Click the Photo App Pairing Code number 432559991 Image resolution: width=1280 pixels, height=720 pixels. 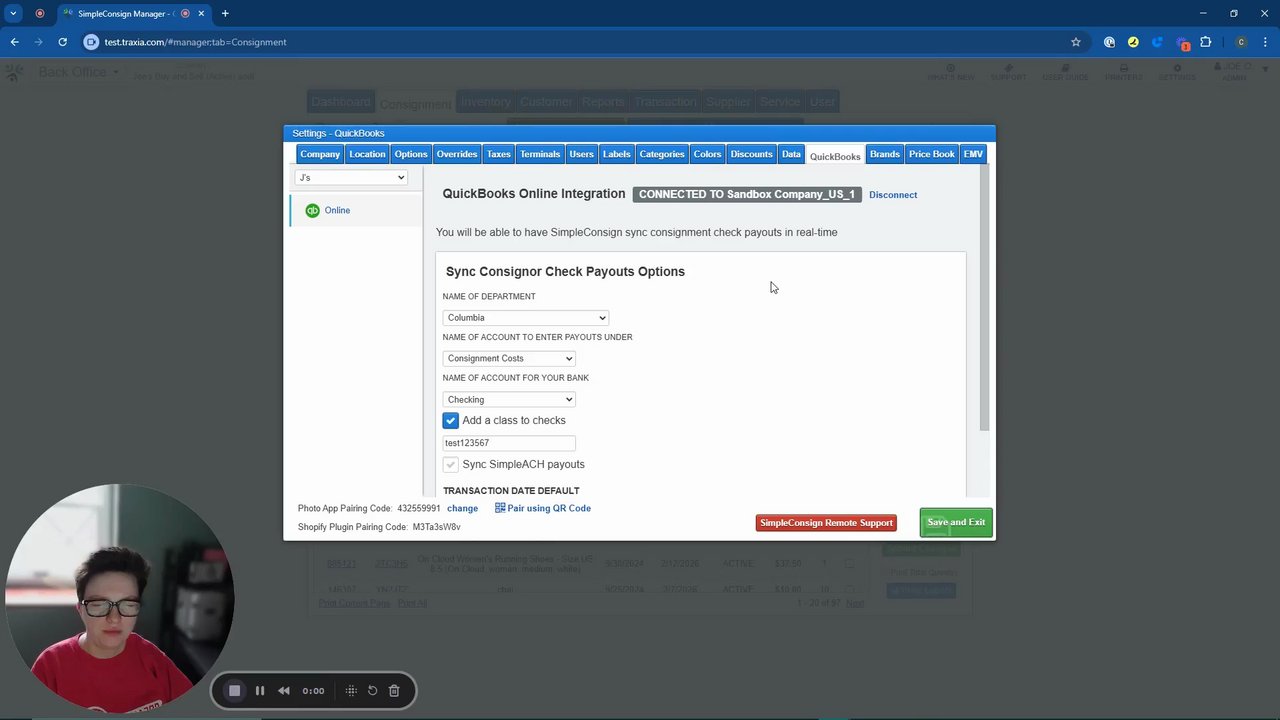[419, 508]
